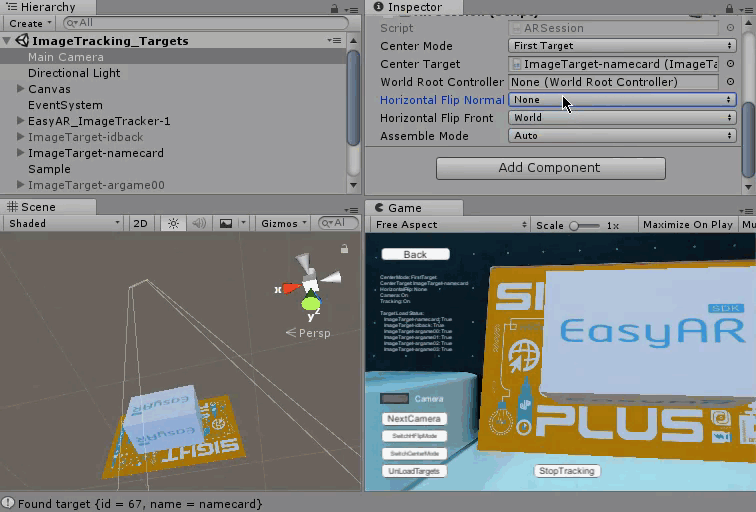Switch to the Inspector tab

point(414,7)
